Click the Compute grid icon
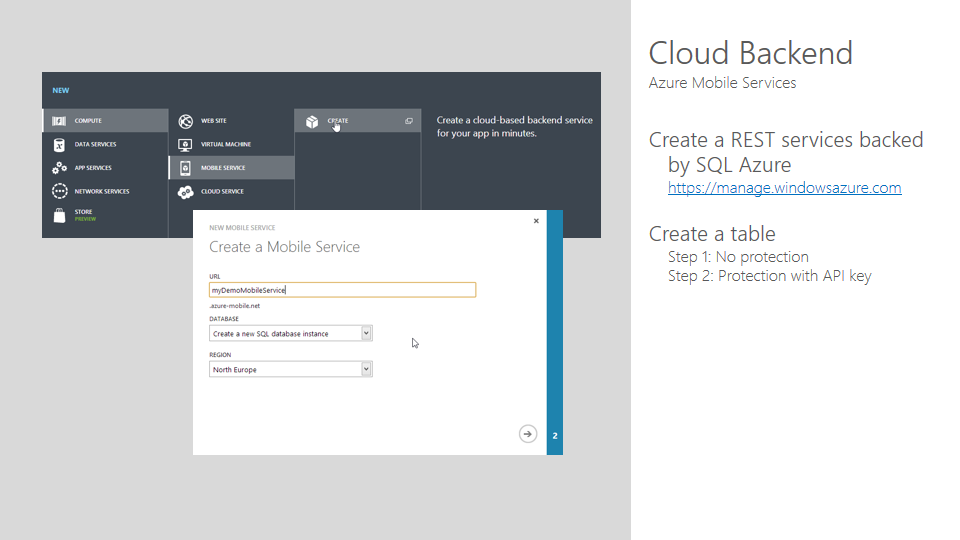Image resolution: width=960 pixels, height=540 pixels. (59, 121)
